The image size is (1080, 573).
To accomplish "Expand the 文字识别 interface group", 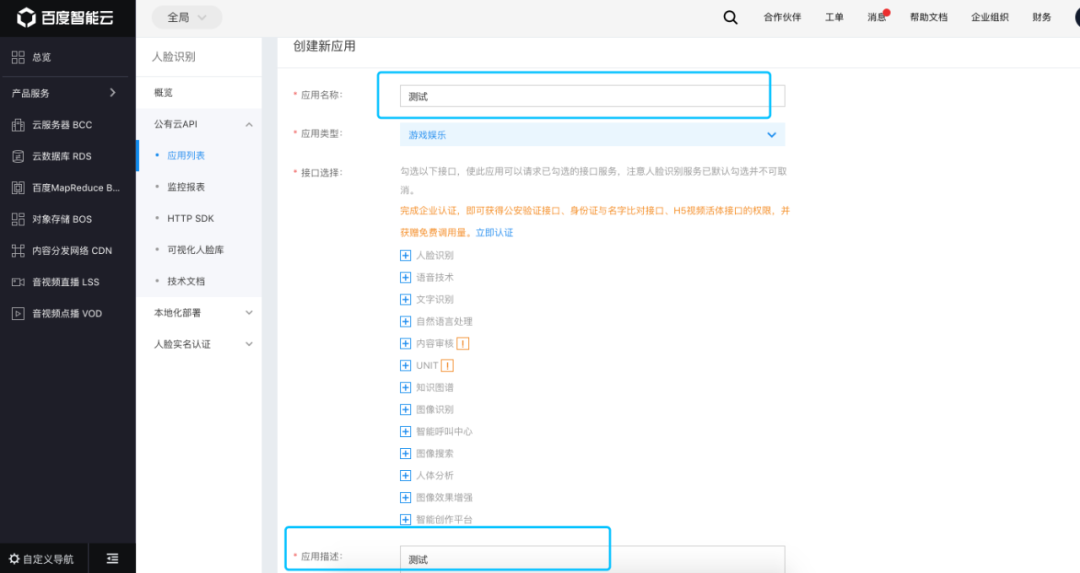I will tap(405, 300).
